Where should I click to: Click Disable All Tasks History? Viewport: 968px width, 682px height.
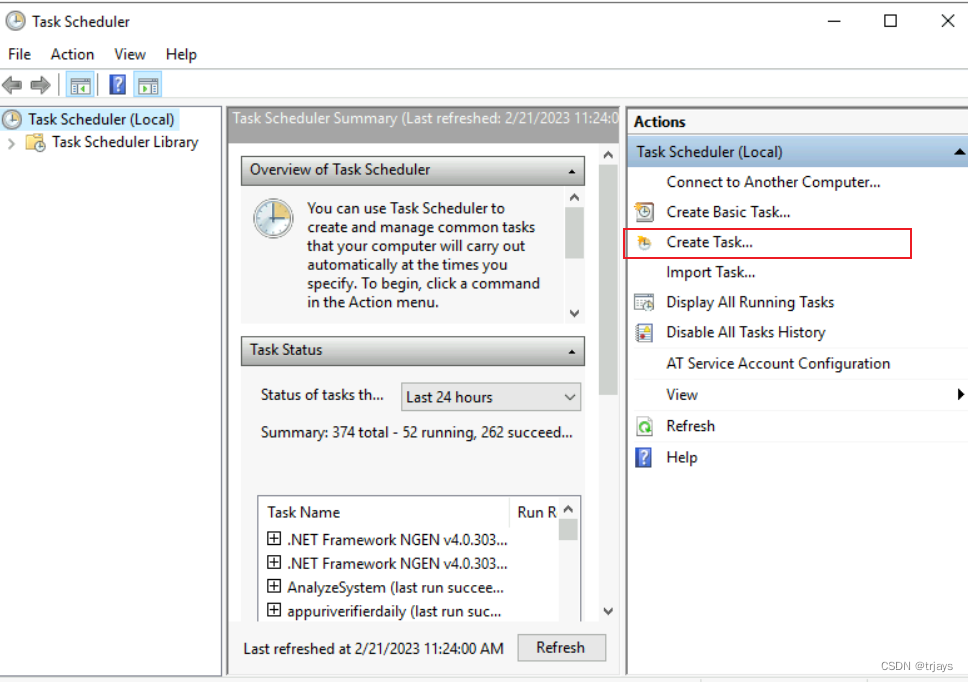coord(745,333)
